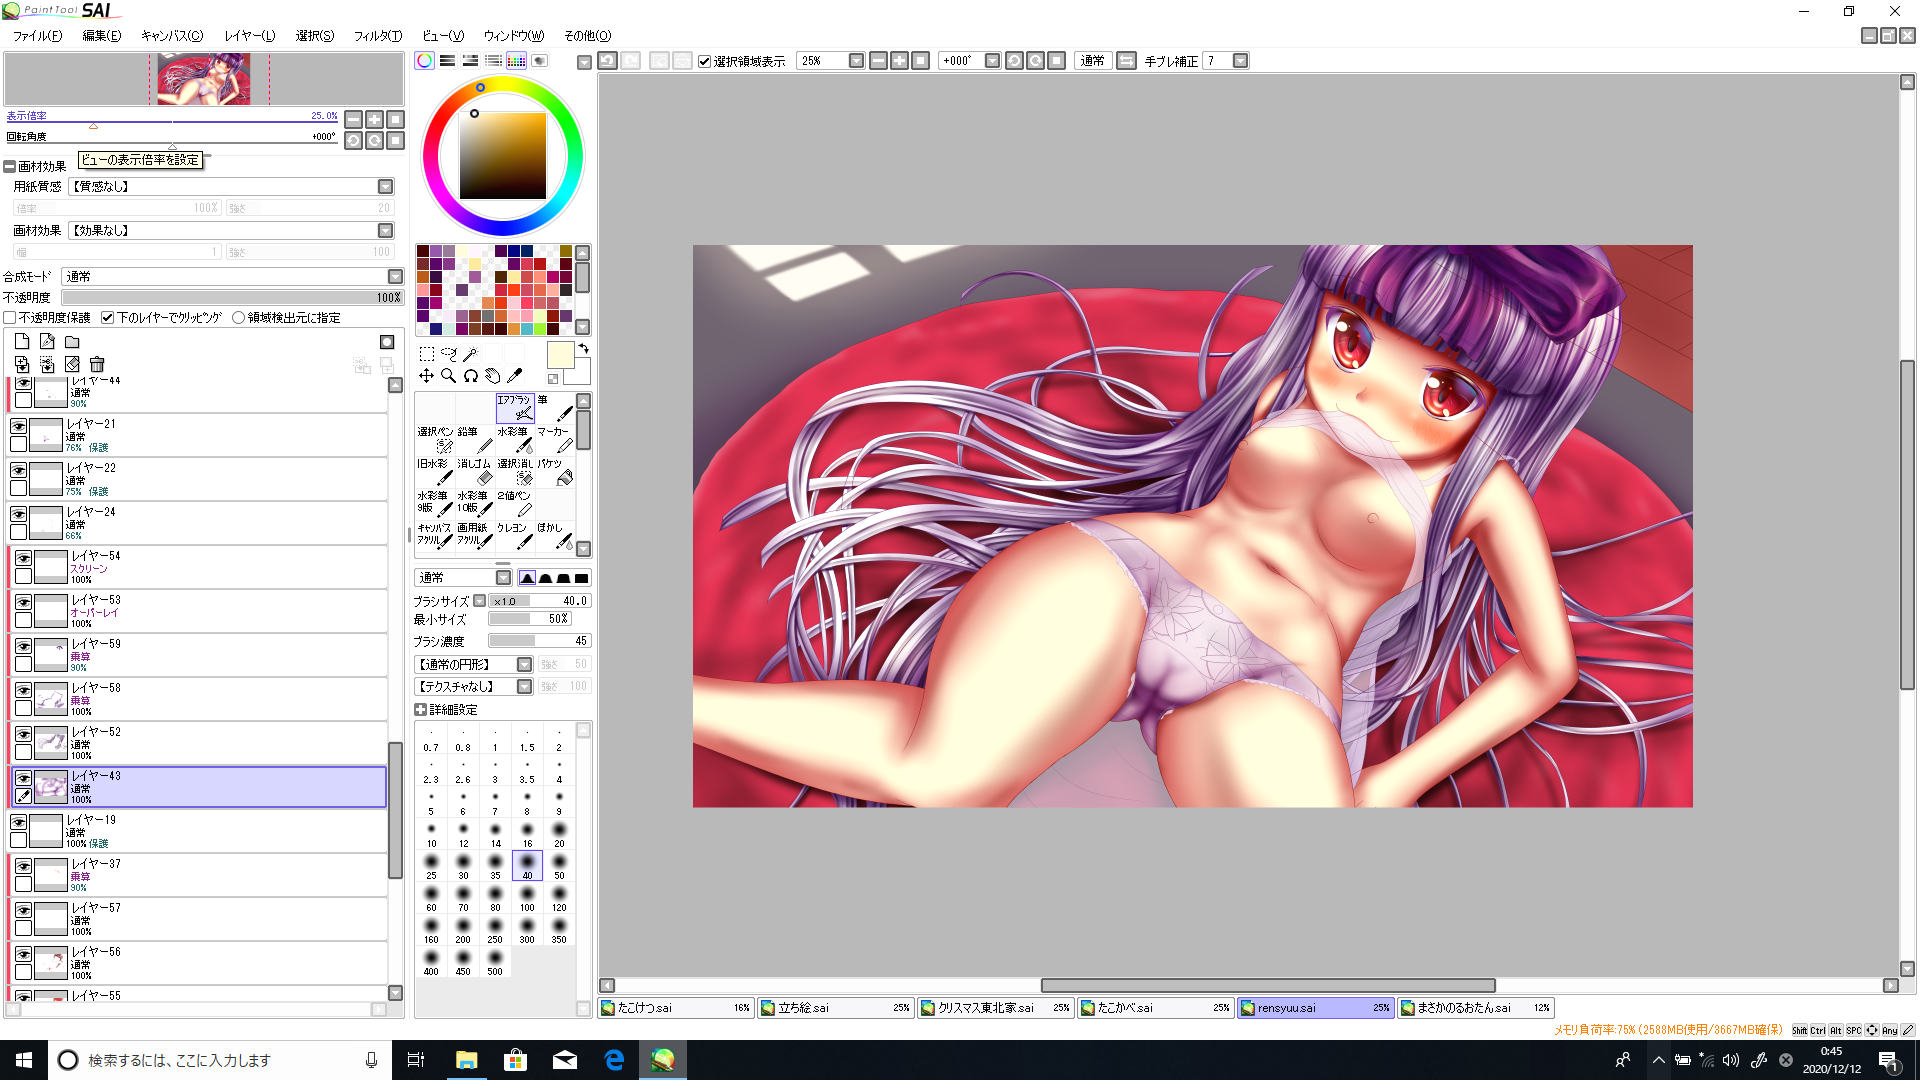Hide layer レイヤー19 via eye icon
Viewport: 1920px width, 1080px height.
(18, 822)
